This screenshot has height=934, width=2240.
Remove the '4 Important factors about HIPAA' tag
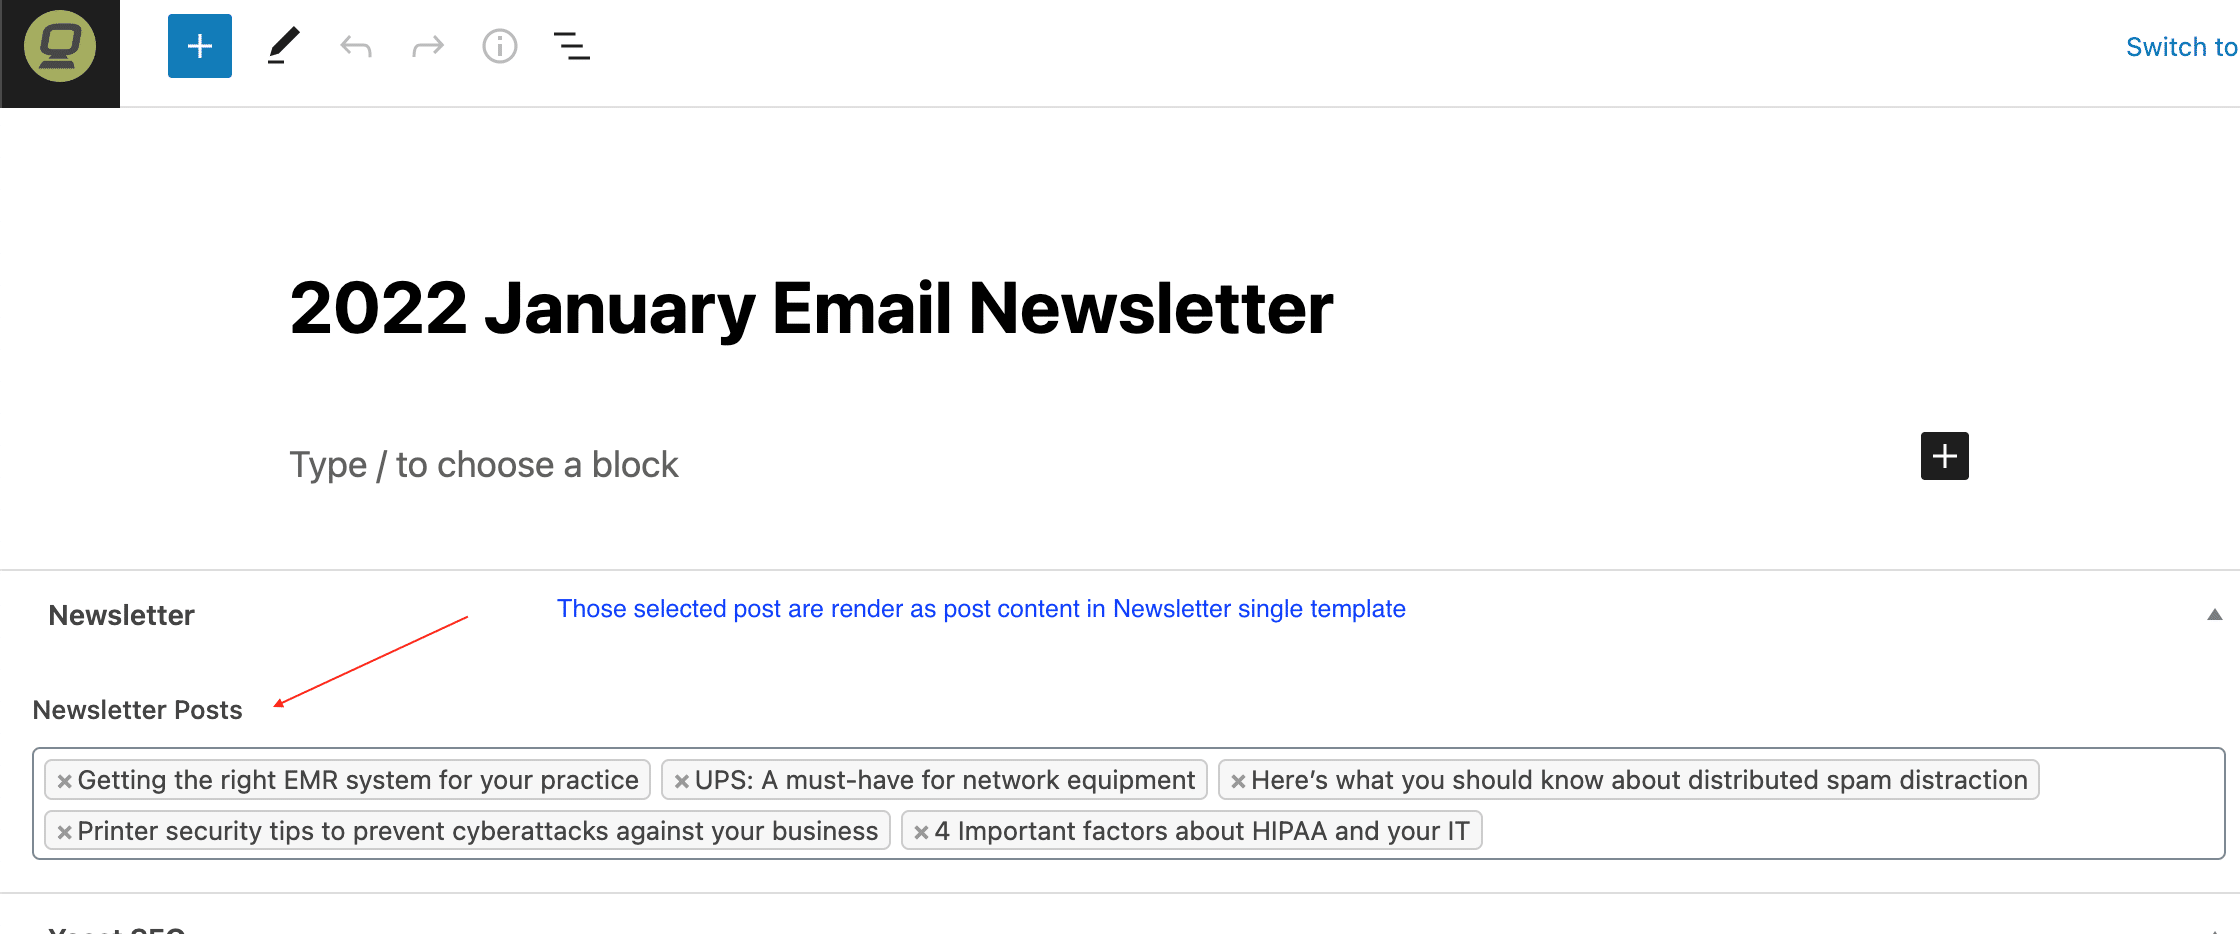pos(921,832)
